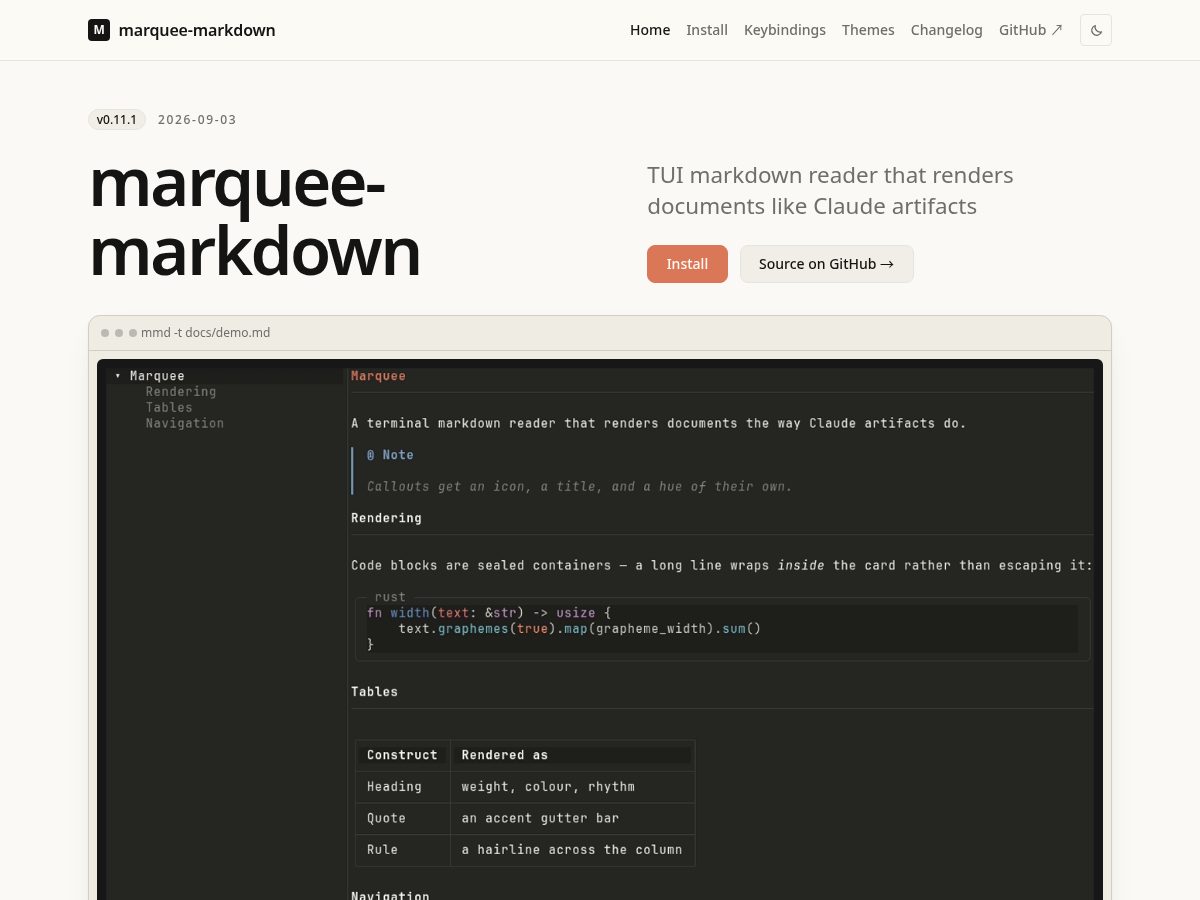
Task: Open the Install nav item
Action: (x=707, y=30)
